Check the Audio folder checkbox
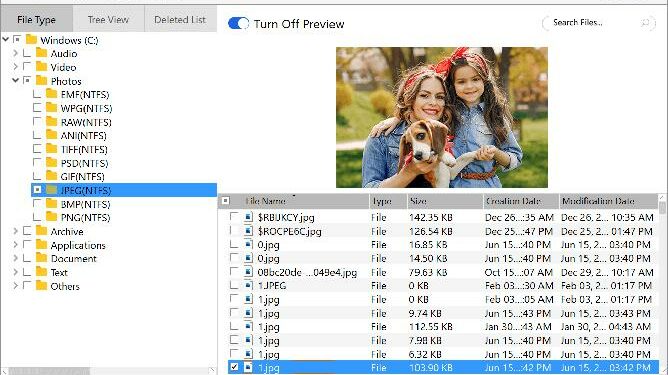Viewport: 668px width, 375px height. pos(27,53)
